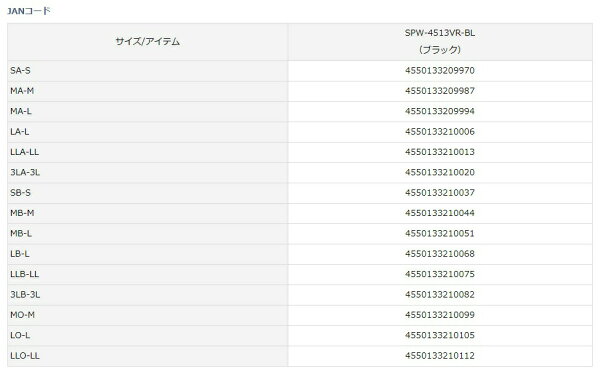Click the 3LB-3L size cell
Viewport: 600px width, 374px height.
pyautogui.click(x=148, y=295)
